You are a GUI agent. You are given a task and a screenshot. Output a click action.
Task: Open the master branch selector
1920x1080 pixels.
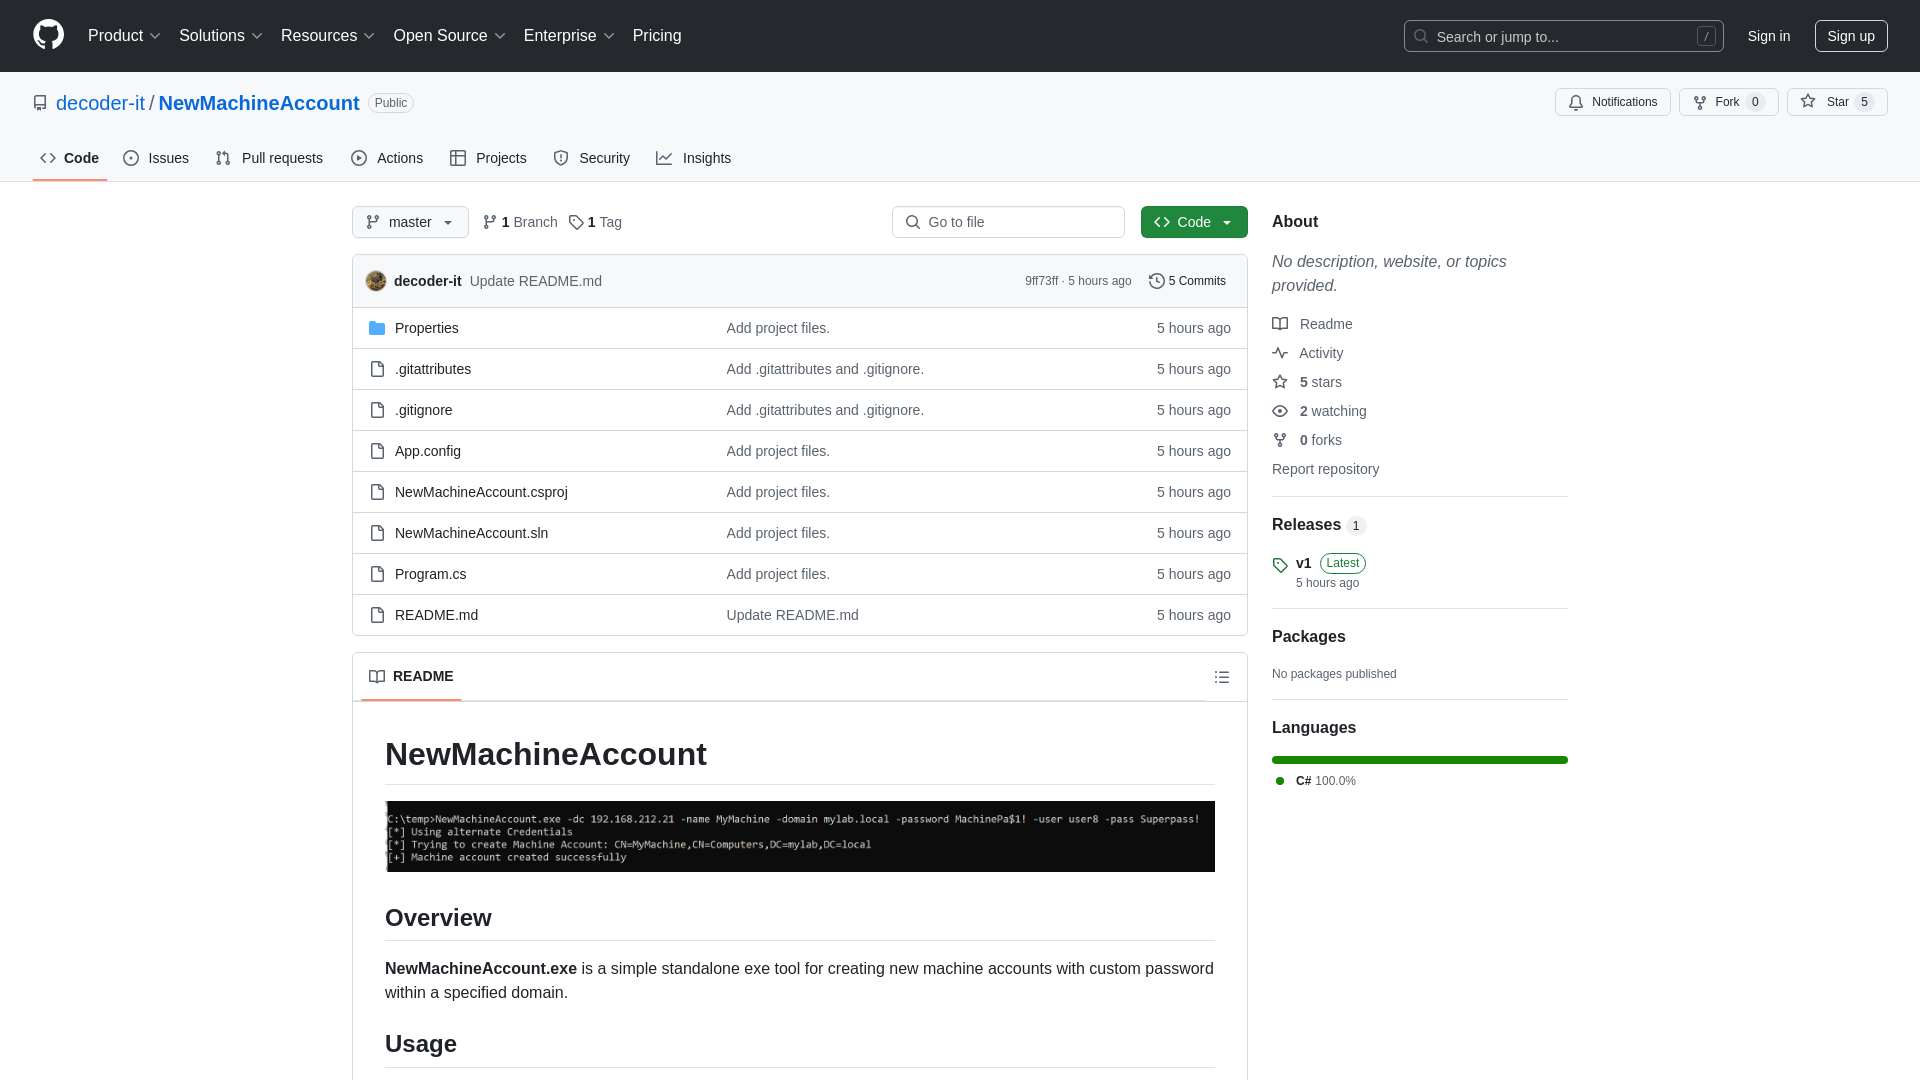coord(410,222)
